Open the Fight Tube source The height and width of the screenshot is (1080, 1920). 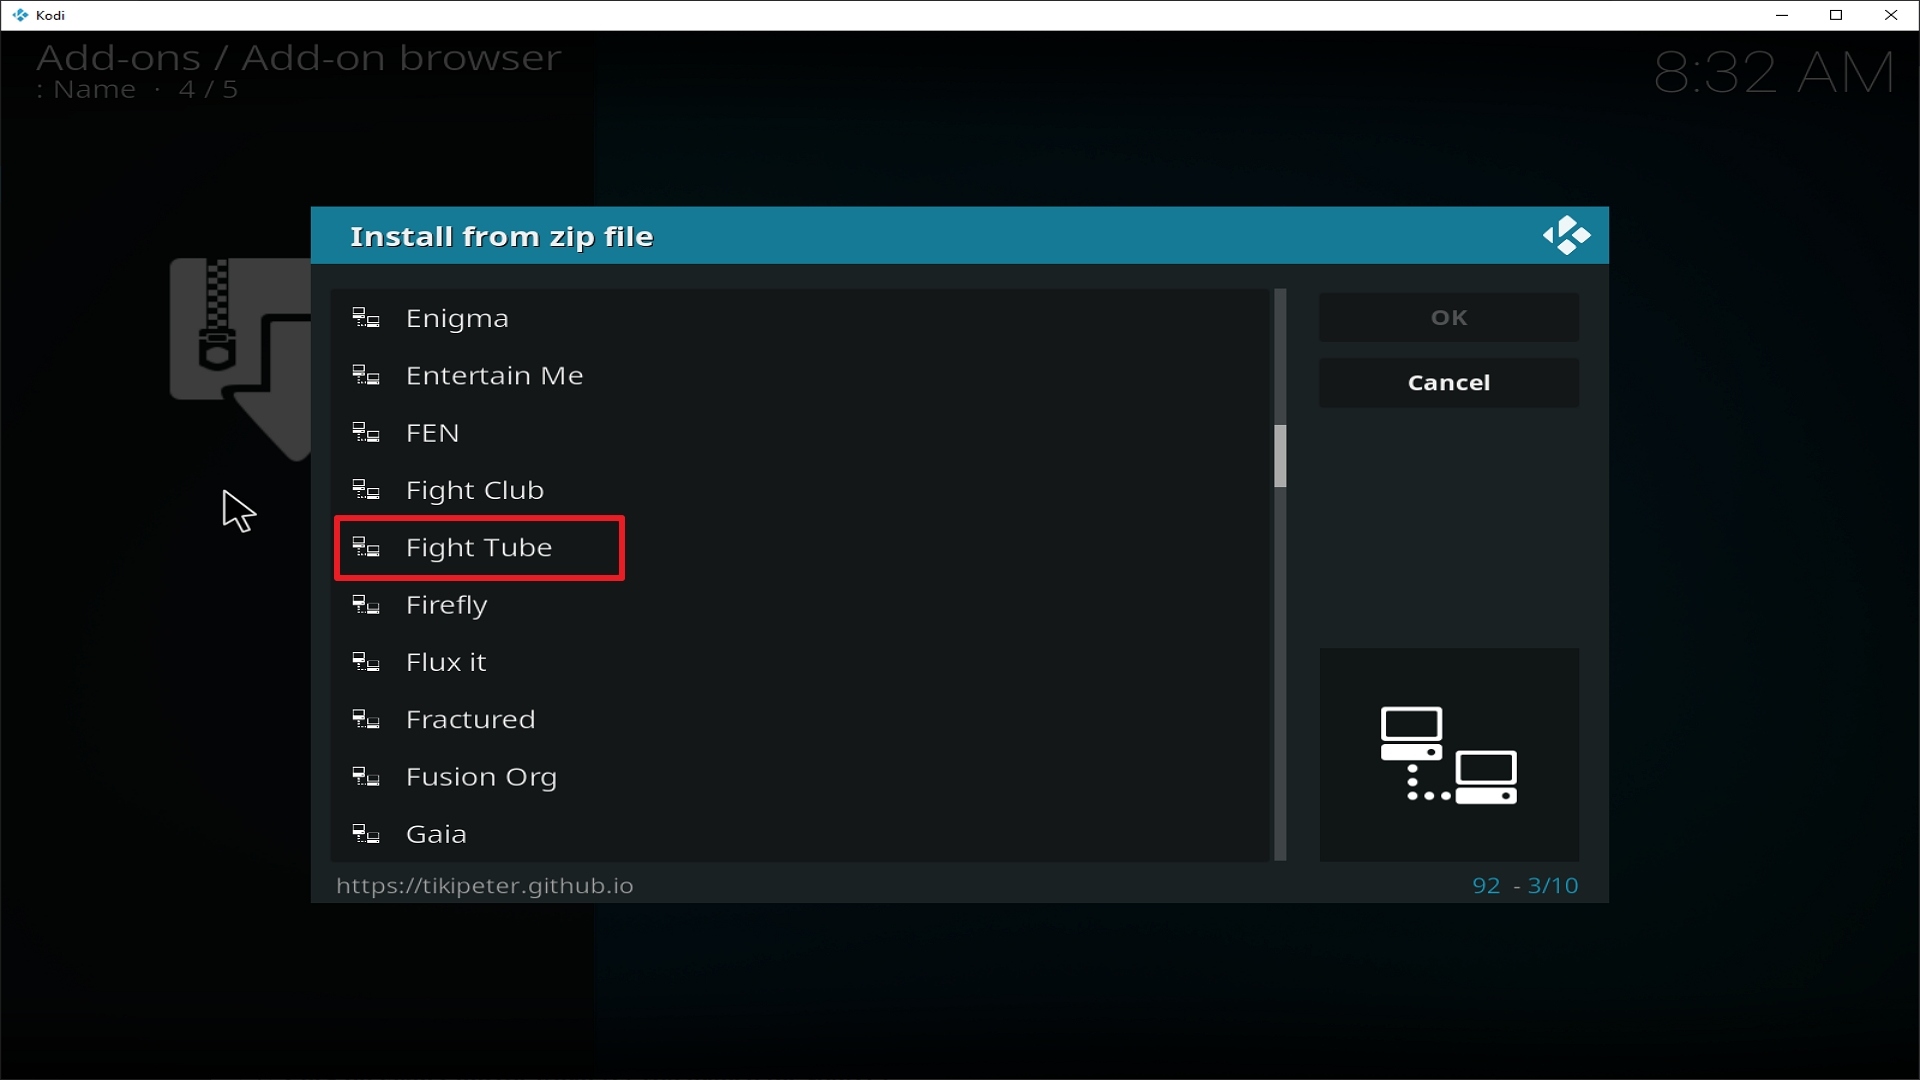click(801, 548)
